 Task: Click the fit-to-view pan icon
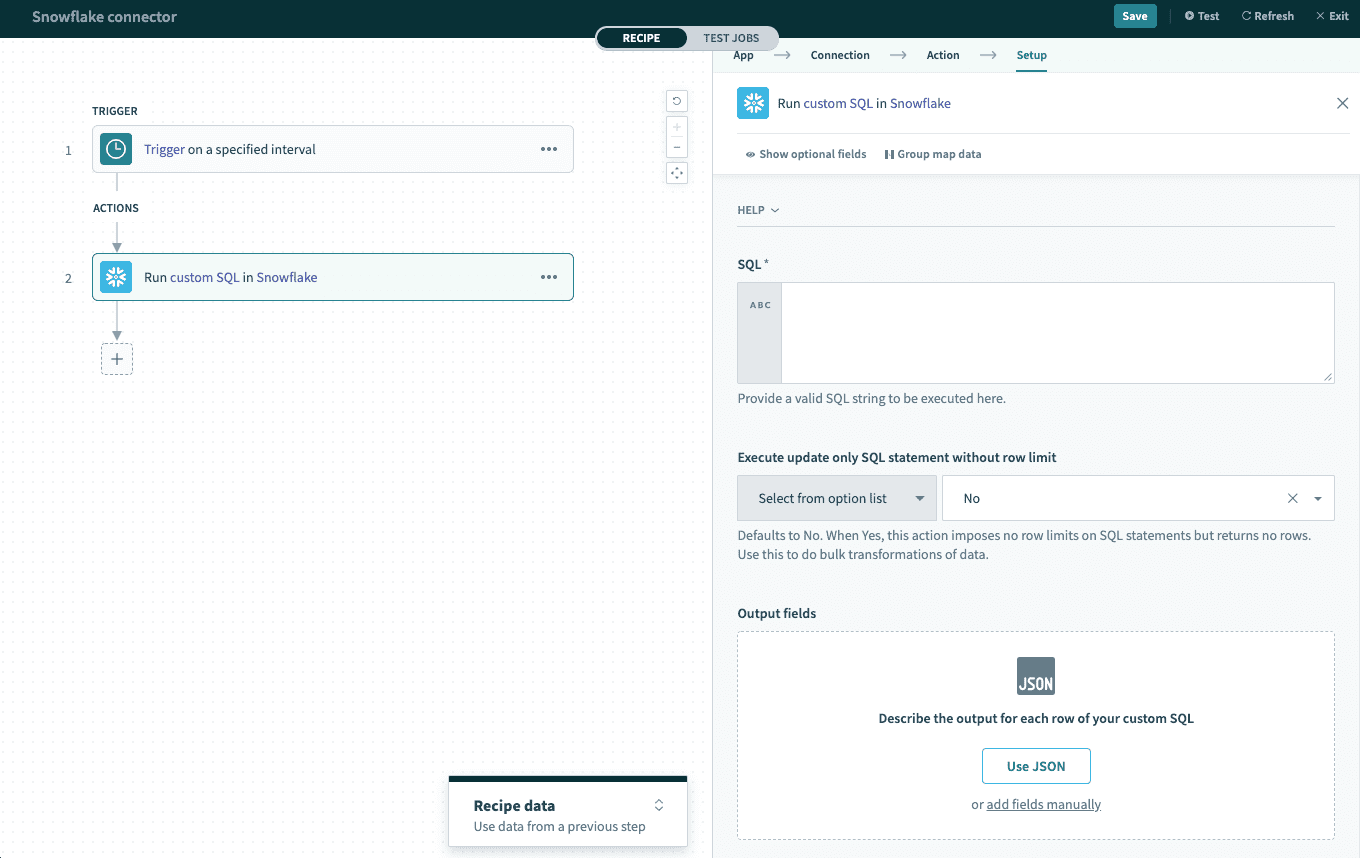point(676,173)
